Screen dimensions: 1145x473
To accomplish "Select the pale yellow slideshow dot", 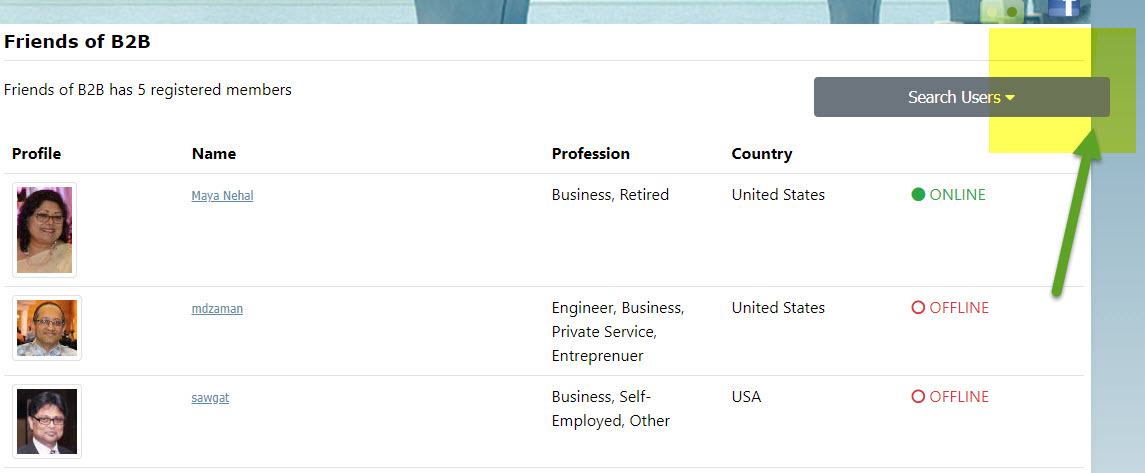I will tap(992, 12).
